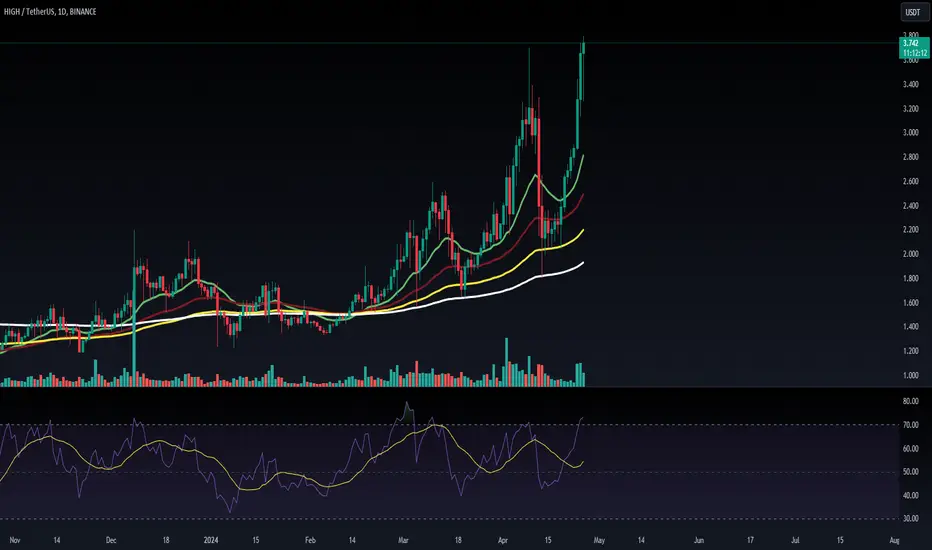Click the Jun label on time axis

click(x=699, y=540)
